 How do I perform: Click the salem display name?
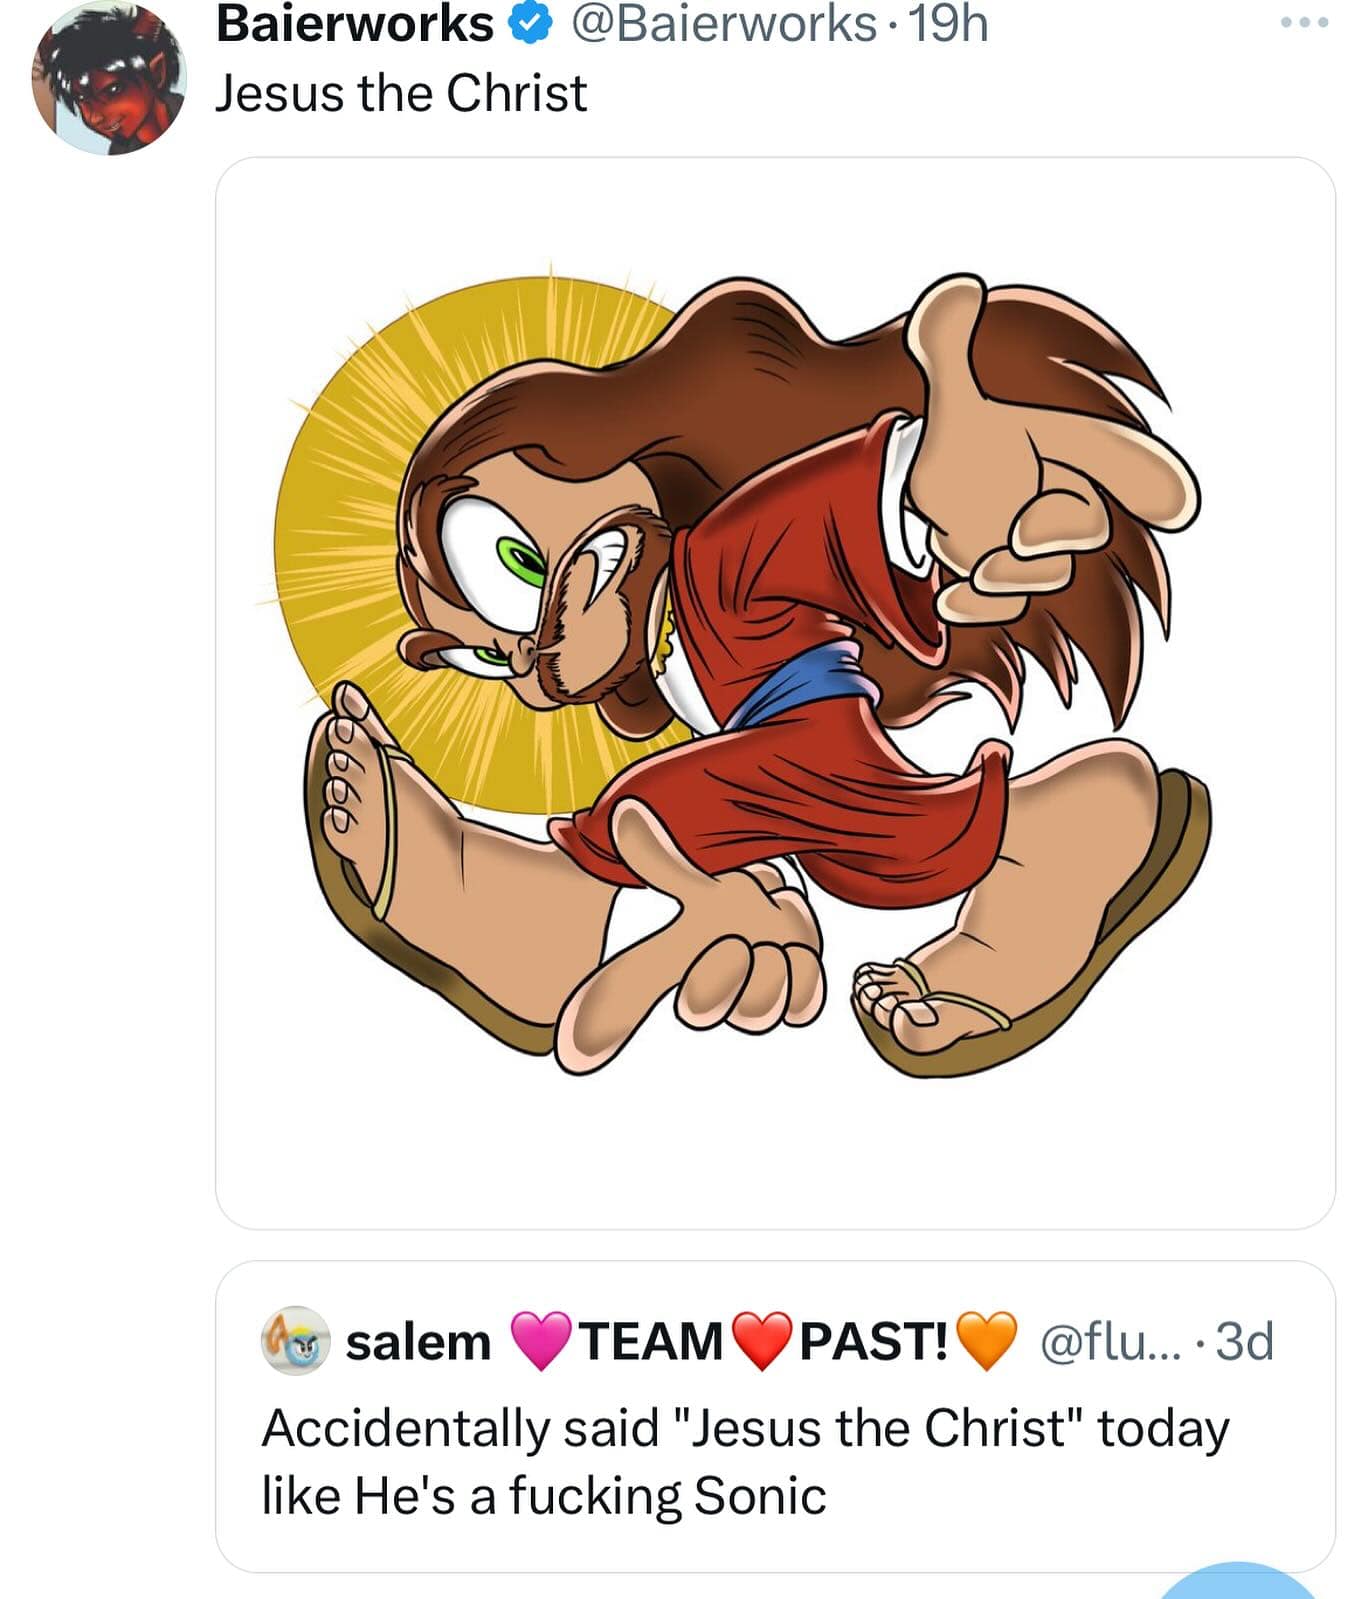coord(418,1342)
